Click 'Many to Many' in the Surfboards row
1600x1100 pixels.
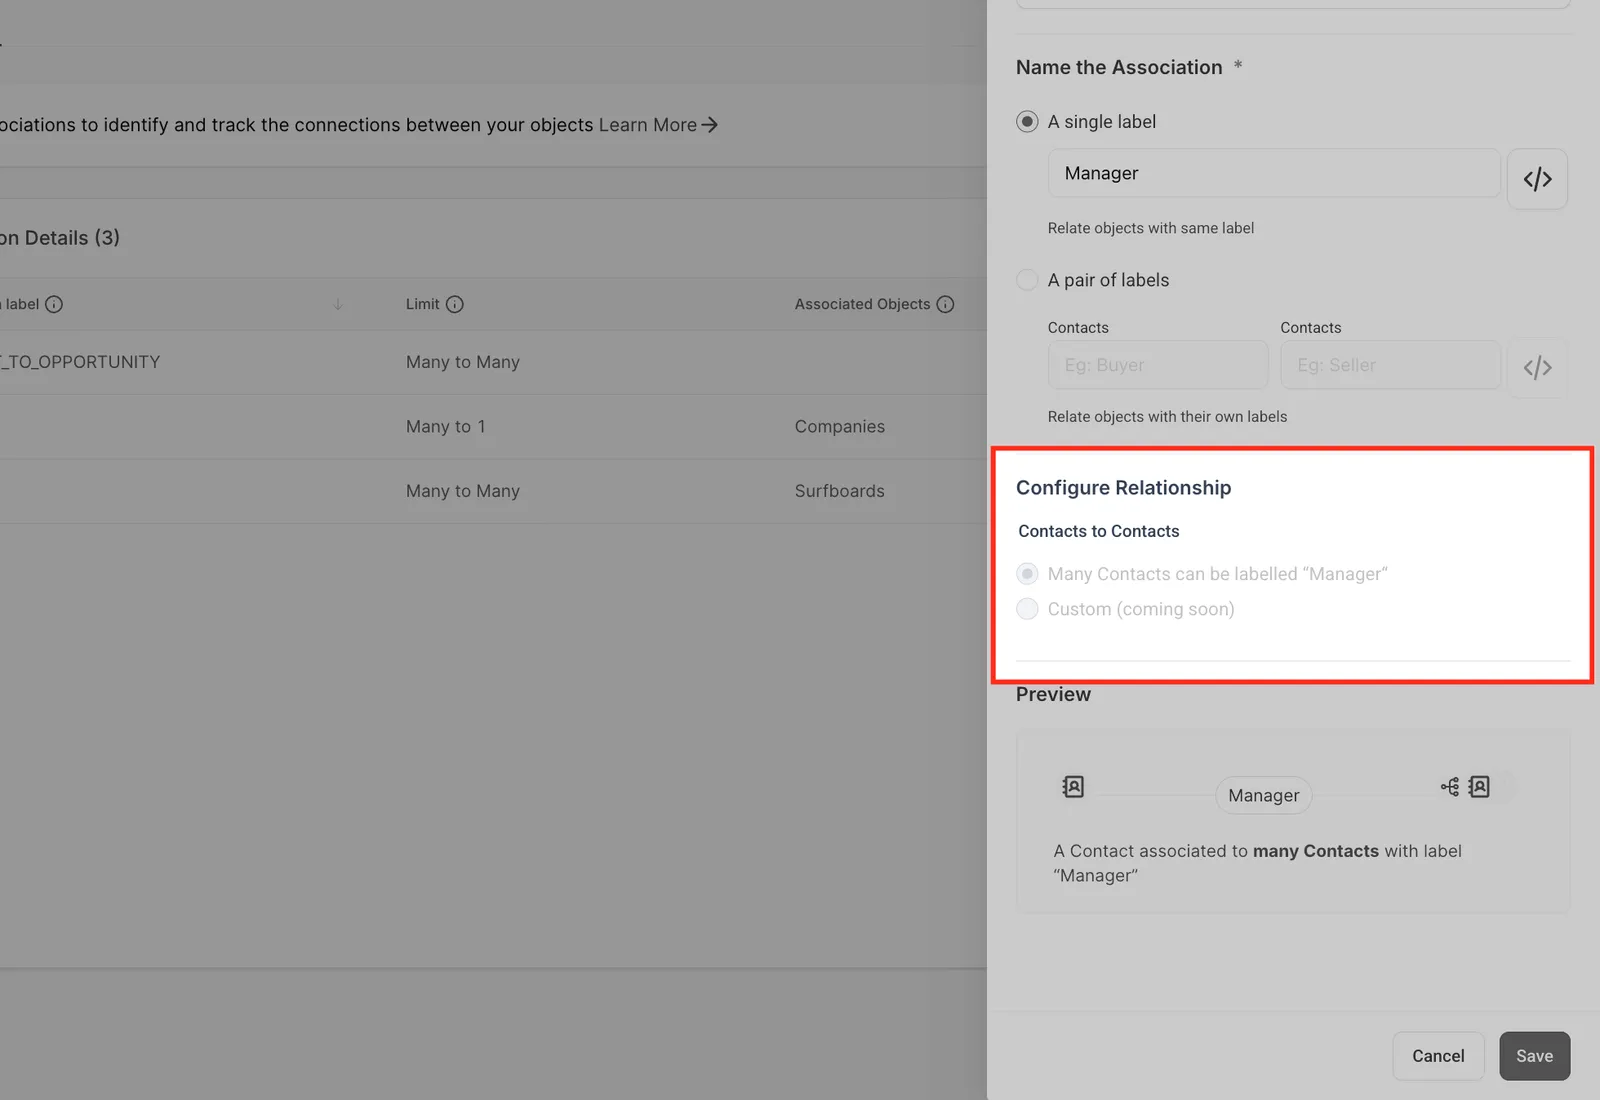(463, 491)
